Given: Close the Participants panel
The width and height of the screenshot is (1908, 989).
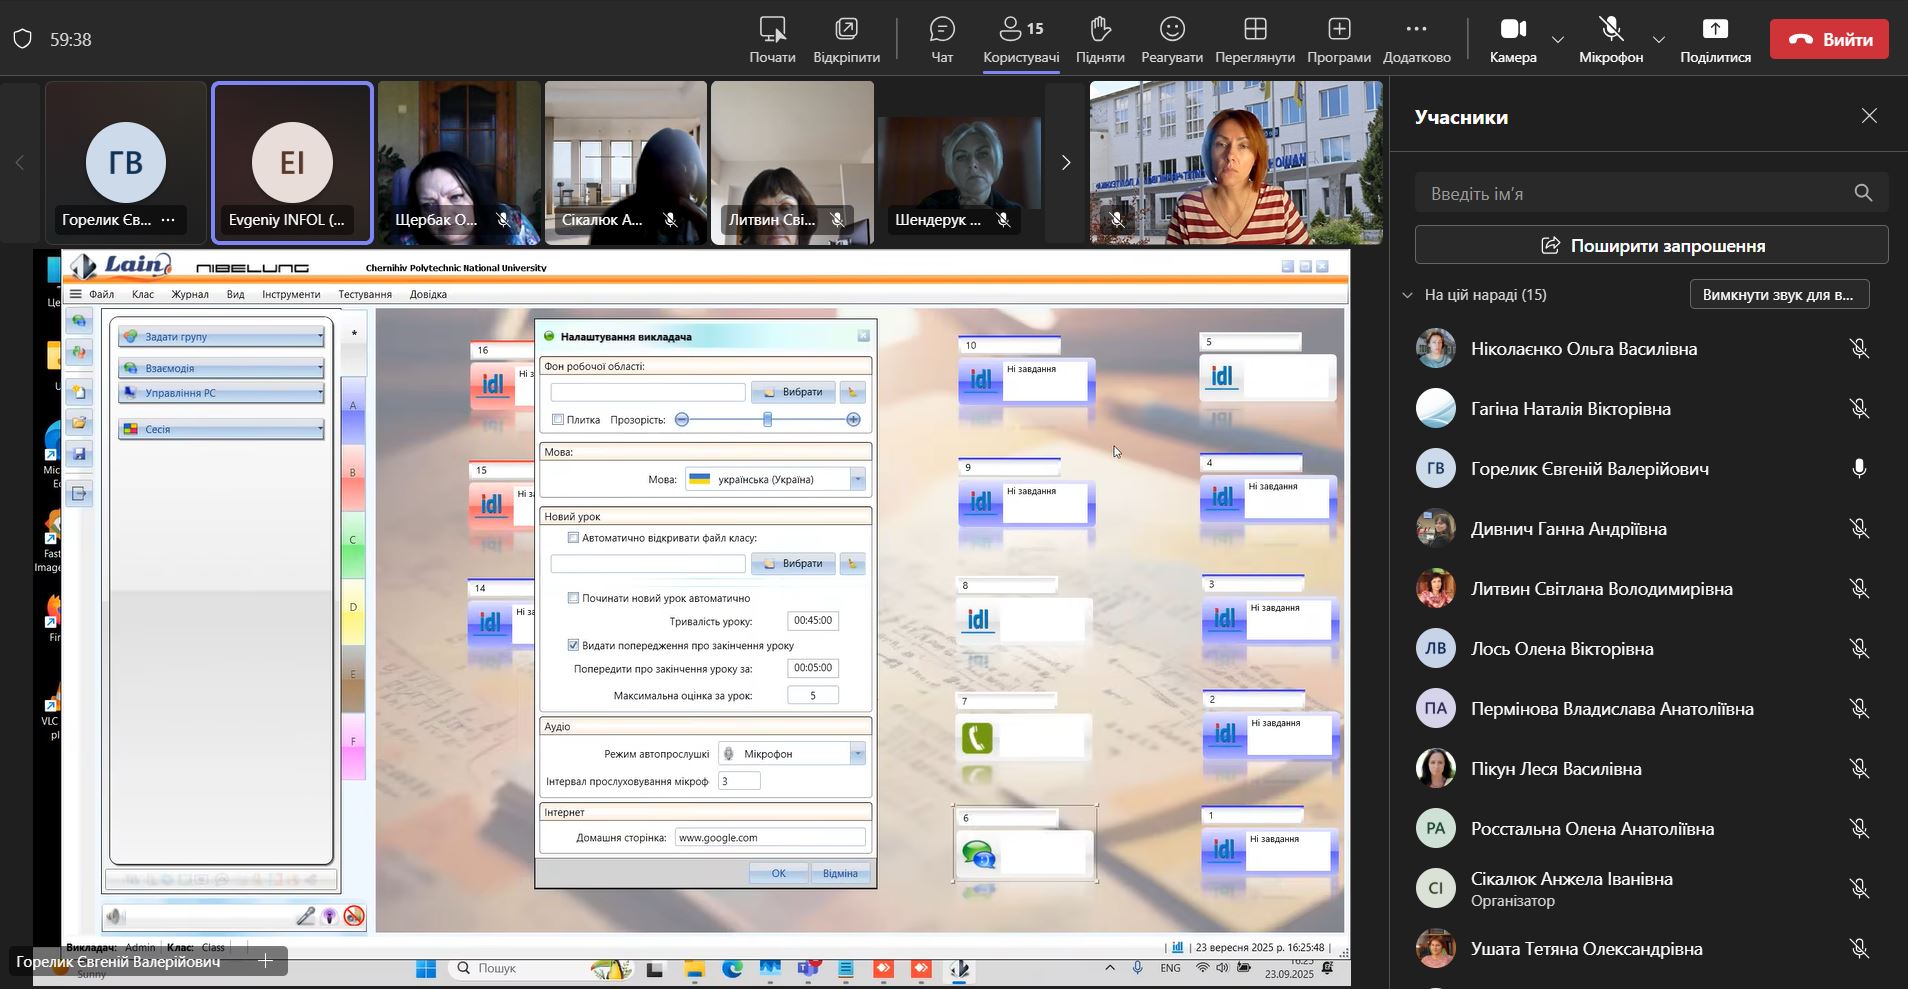Looking at the screenshot, I should point(1869,116).
